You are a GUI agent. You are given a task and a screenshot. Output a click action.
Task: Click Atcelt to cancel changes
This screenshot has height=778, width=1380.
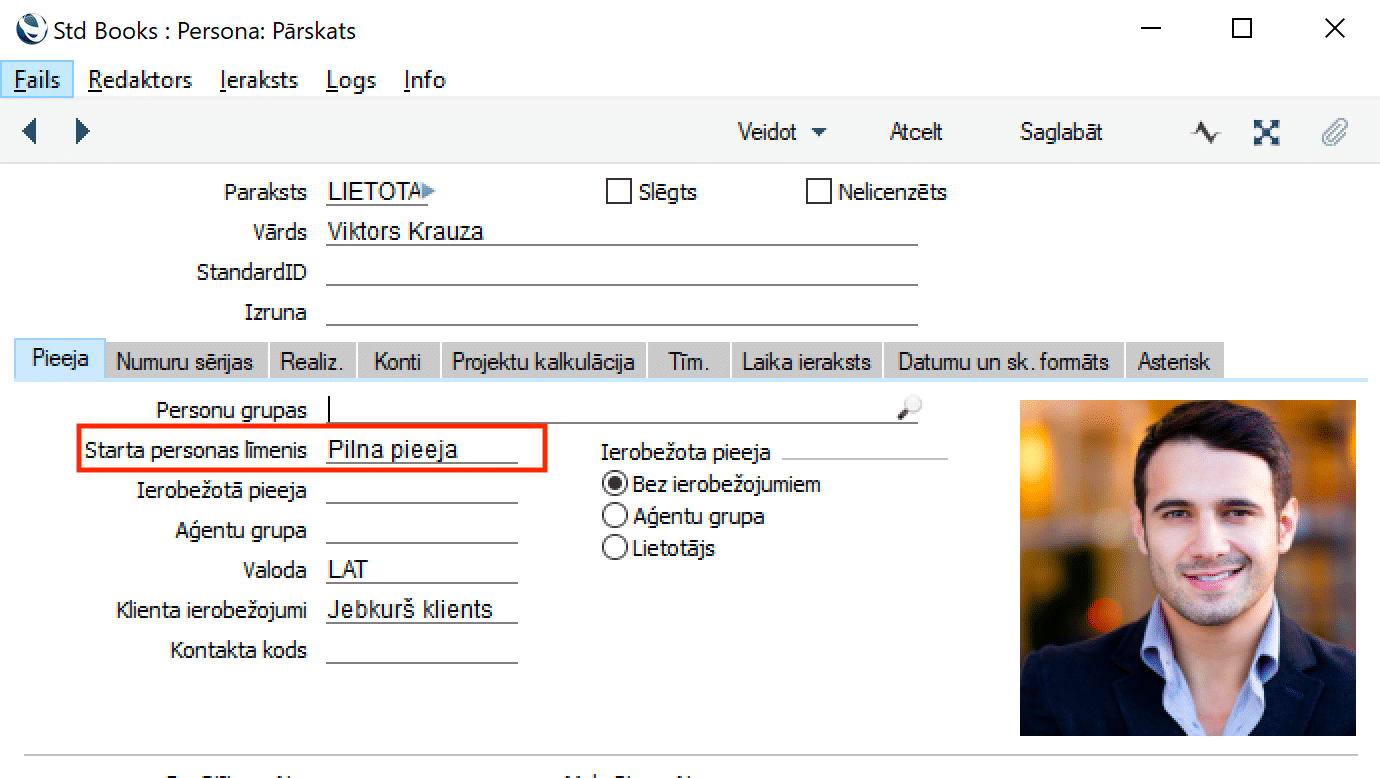pos(915,132)
